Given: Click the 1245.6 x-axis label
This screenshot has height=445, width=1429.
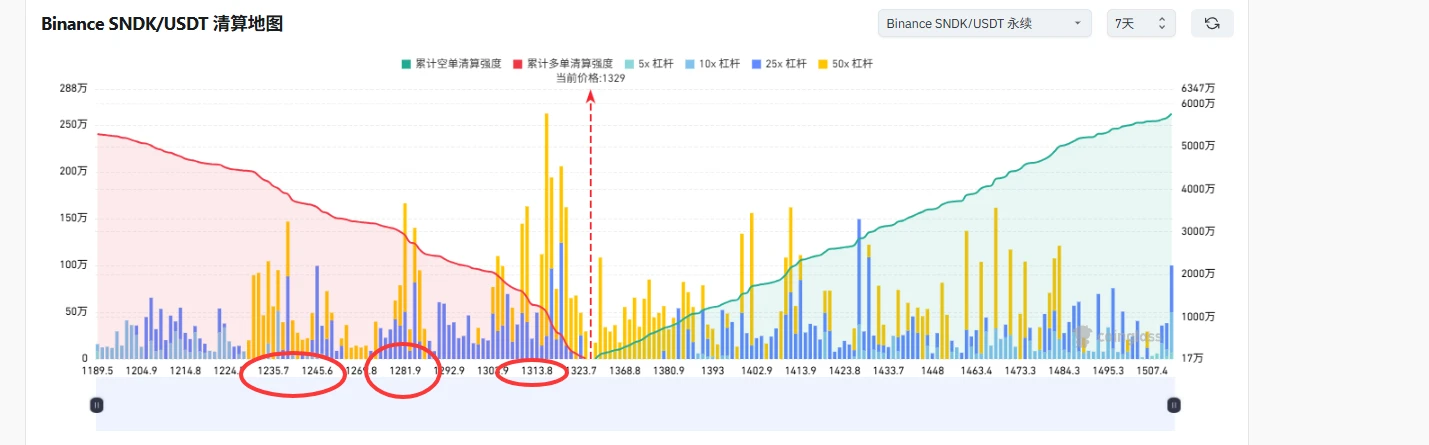Looking at the screenshot, I should (x=317, y=371).
